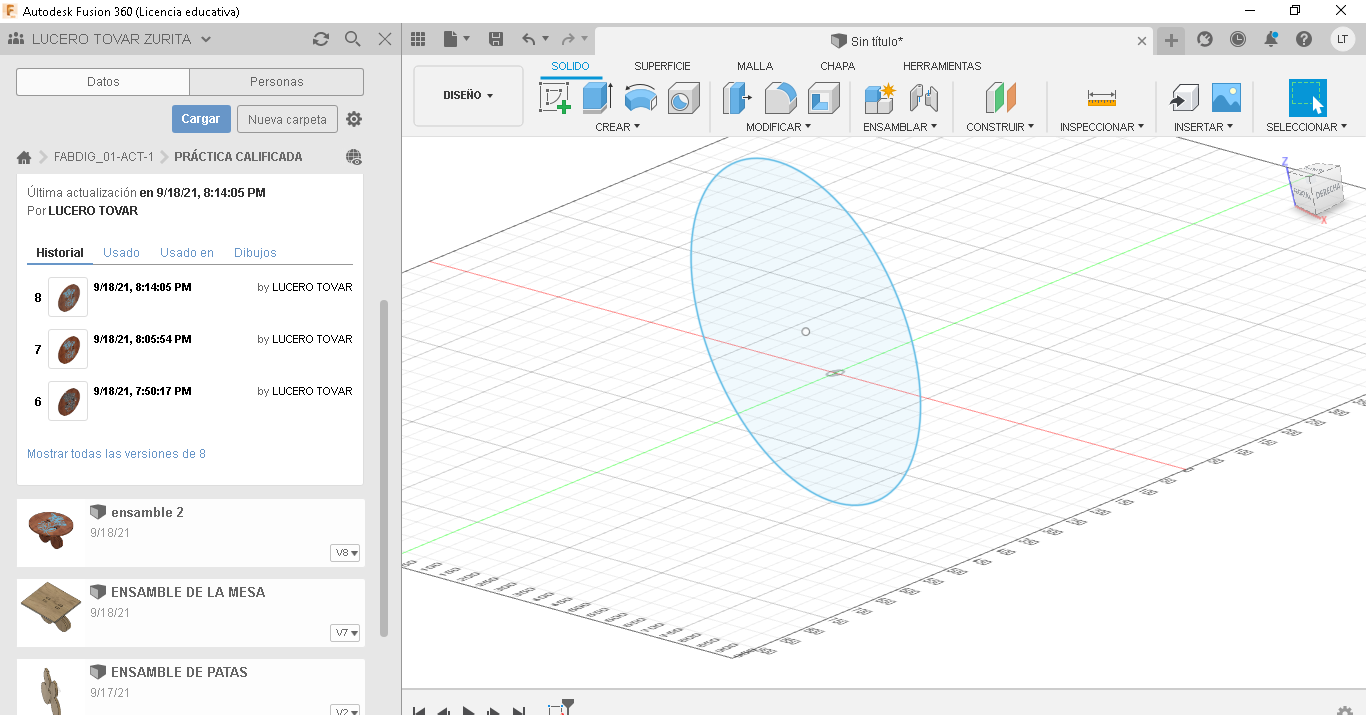Image resolution: width=1366 pixels, height=715 pixels.
Task: Click the Insert Derive icon
Action: click(x=1184, y=98)
